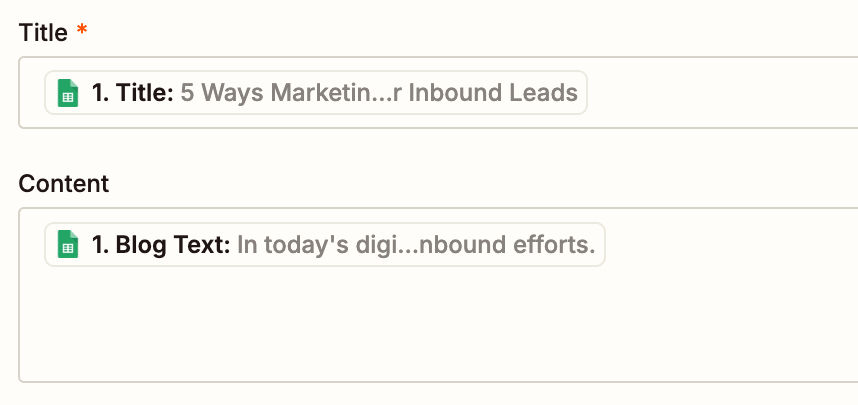
Task: Click the Content field label
Action: 63,183
